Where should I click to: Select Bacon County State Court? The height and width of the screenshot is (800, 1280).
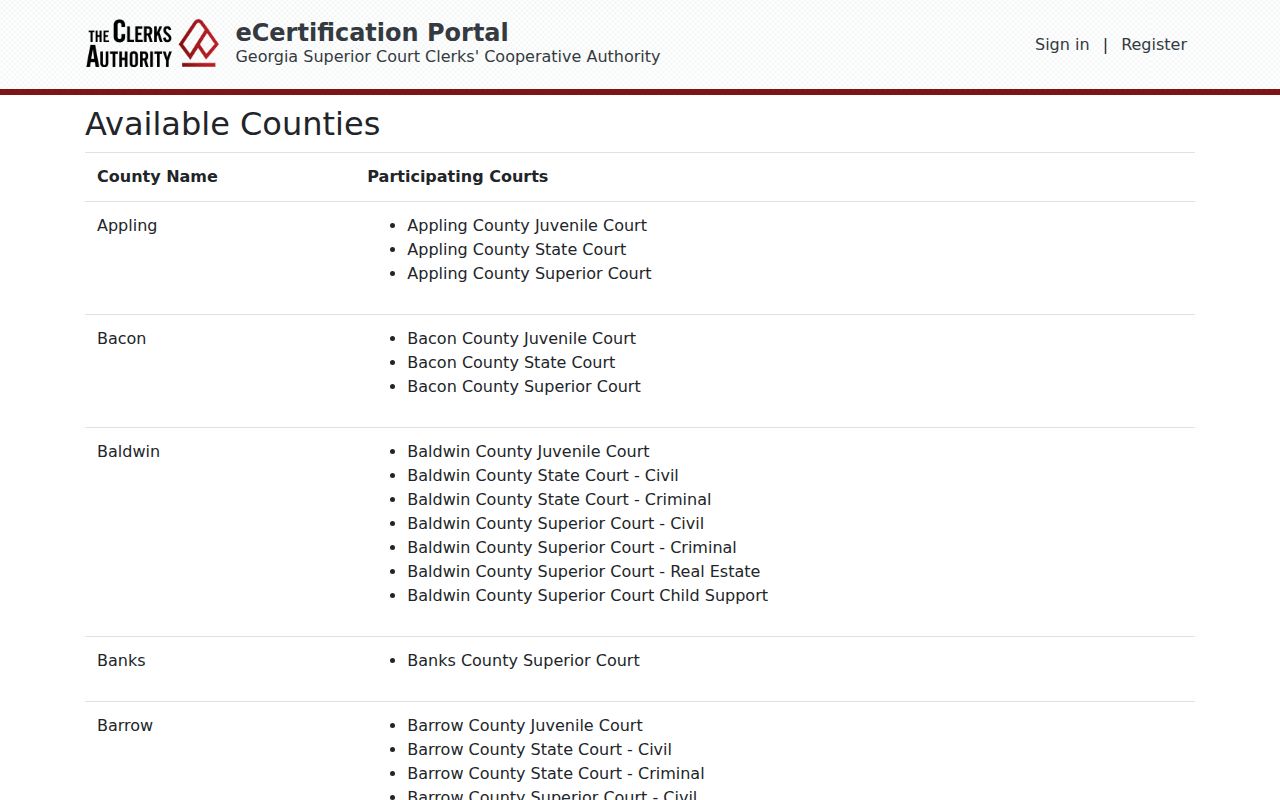coord(511,362)
